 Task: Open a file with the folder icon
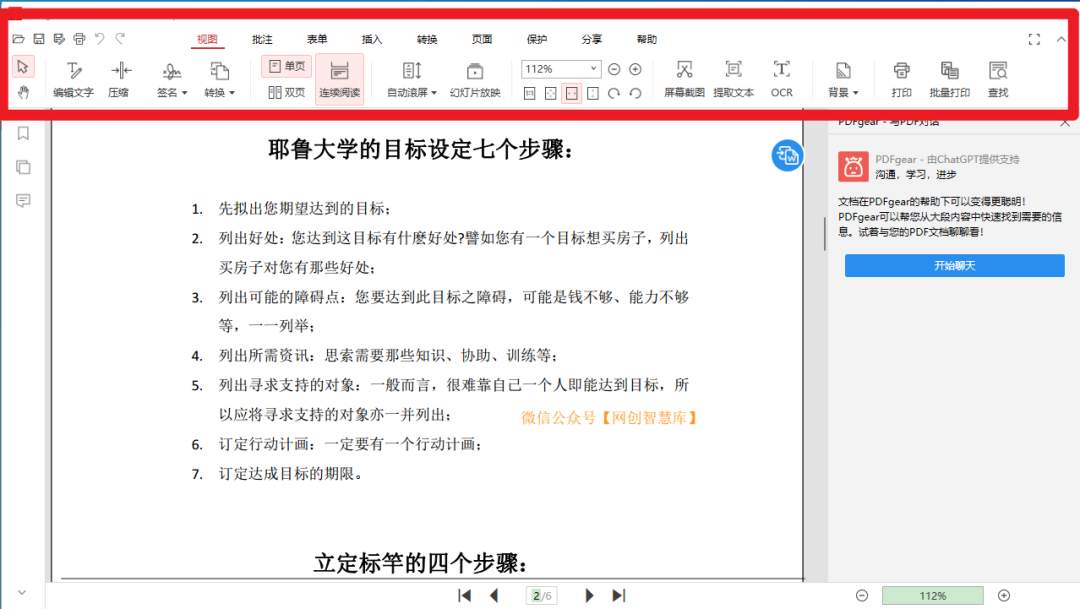tap(19, 39)
